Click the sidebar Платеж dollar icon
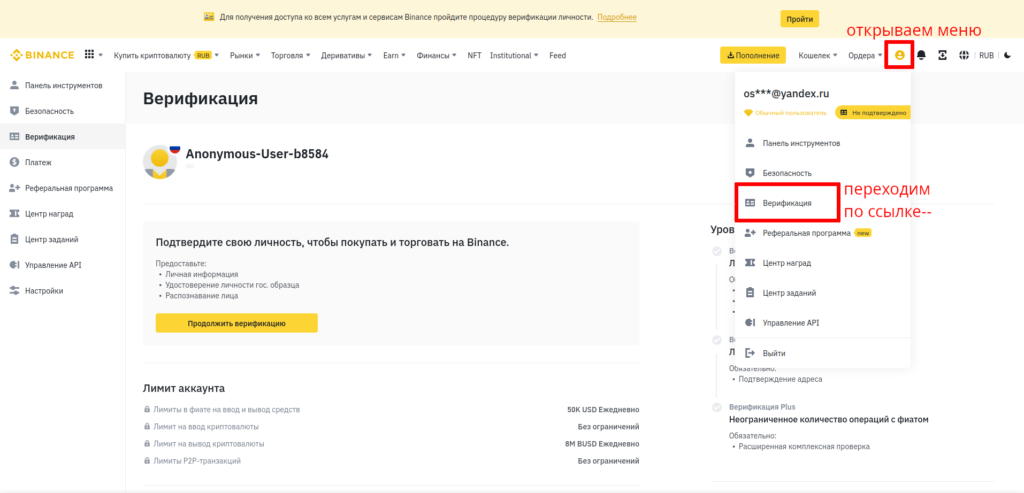This screenshot has height=493, width=1024. [x=14, y=162]
